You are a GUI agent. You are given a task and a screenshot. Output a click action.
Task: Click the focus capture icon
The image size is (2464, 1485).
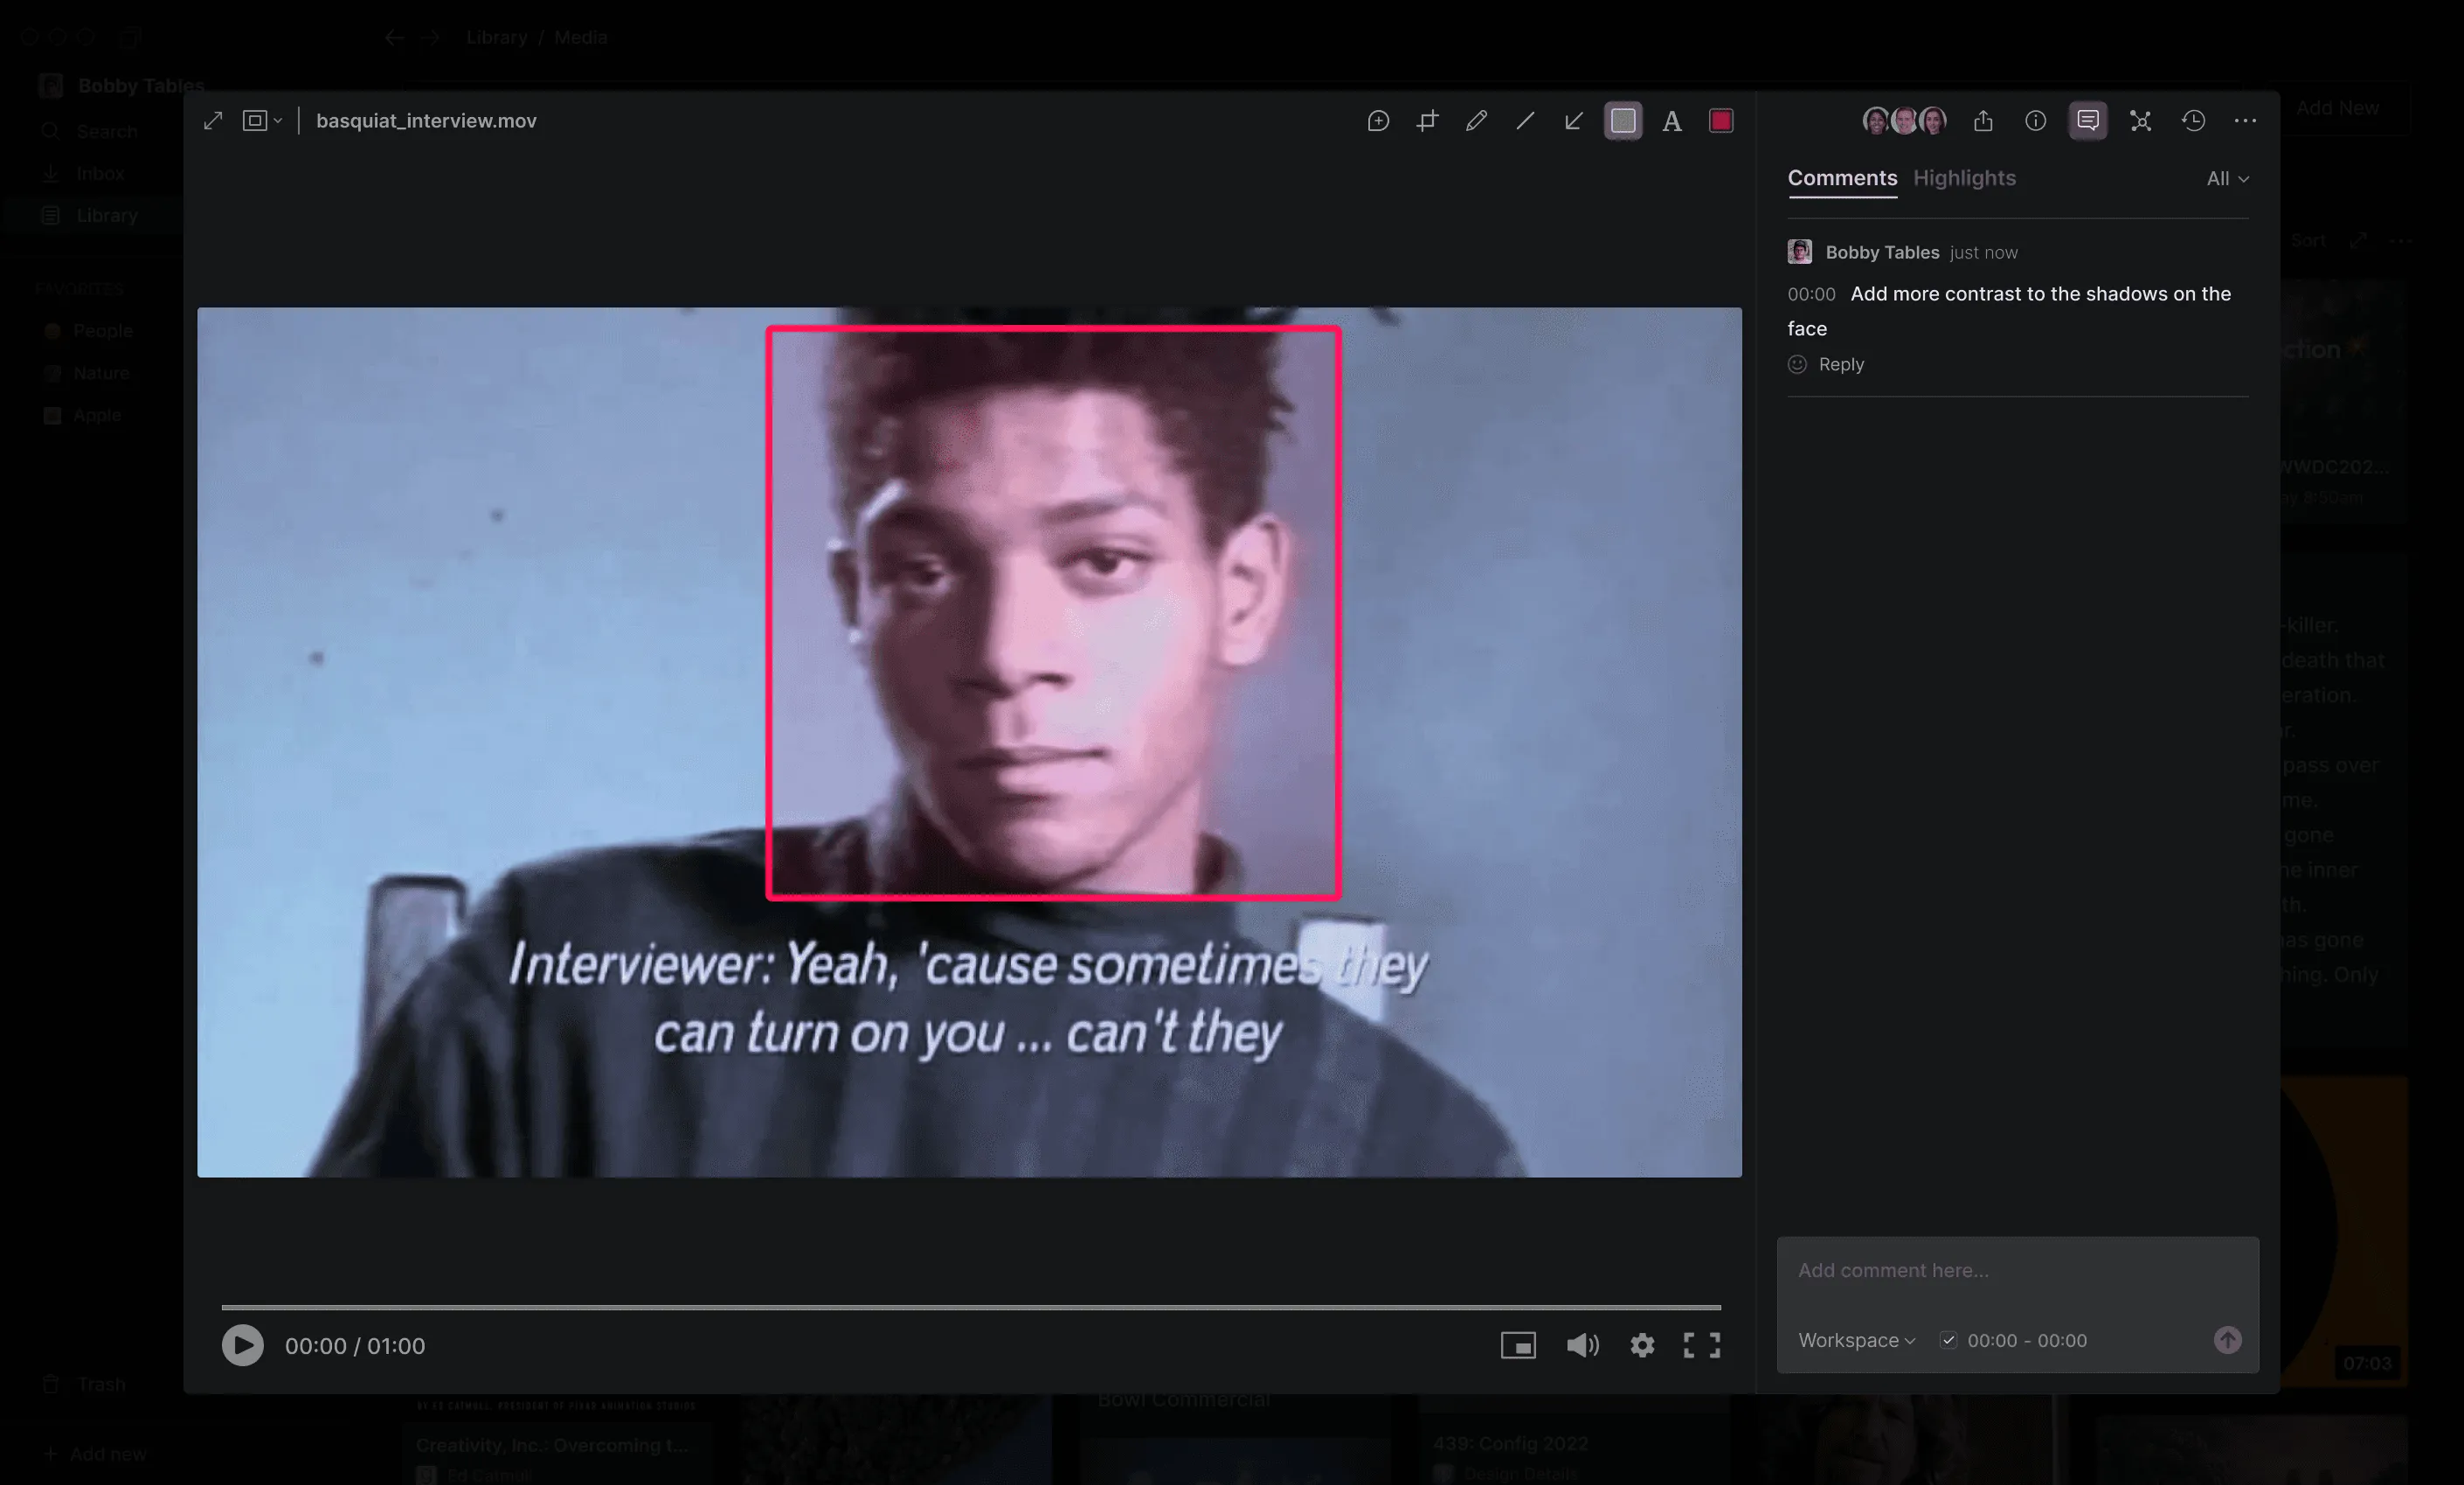[x=2140, y=121]
